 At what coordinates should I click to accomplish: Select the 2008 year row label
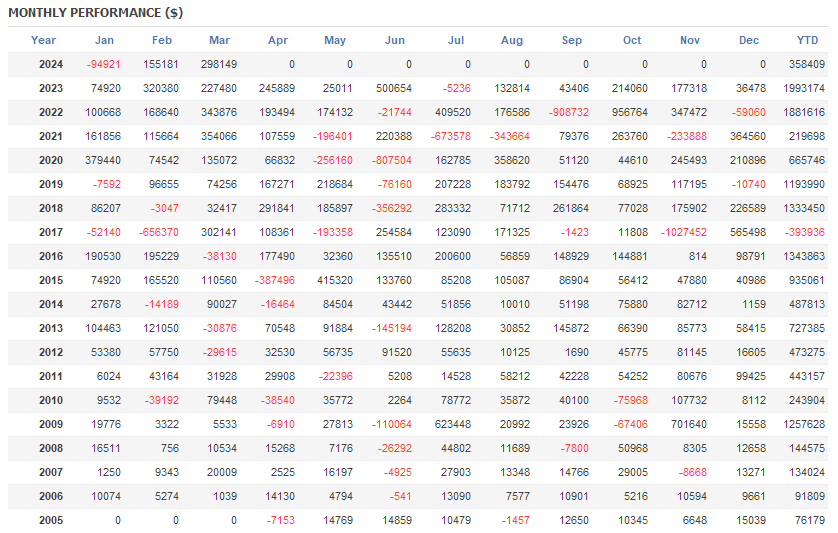[51, 448]
